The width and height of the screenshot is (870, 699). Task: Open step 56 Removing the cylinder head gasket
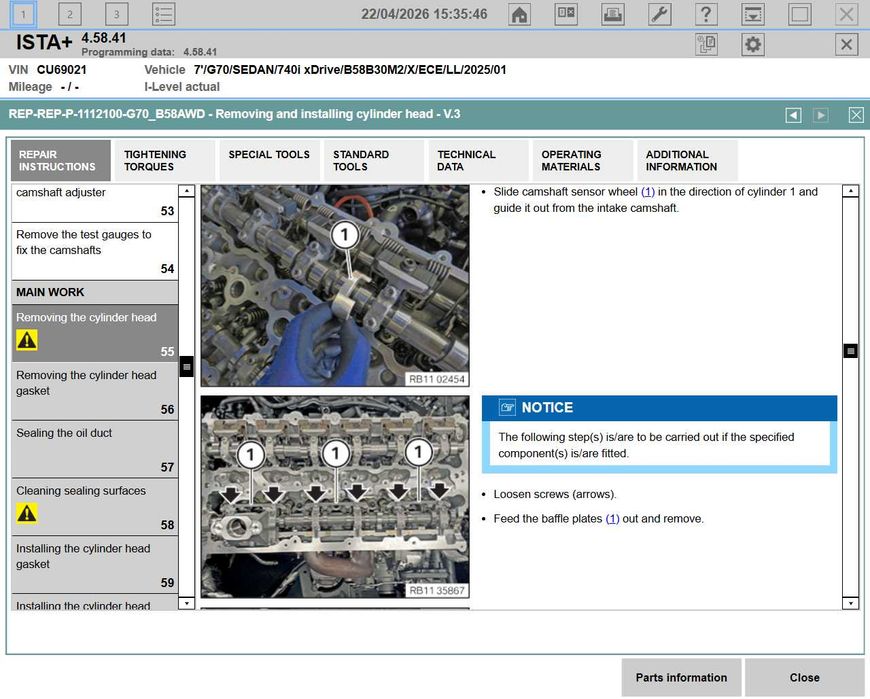tap(95, 391)
